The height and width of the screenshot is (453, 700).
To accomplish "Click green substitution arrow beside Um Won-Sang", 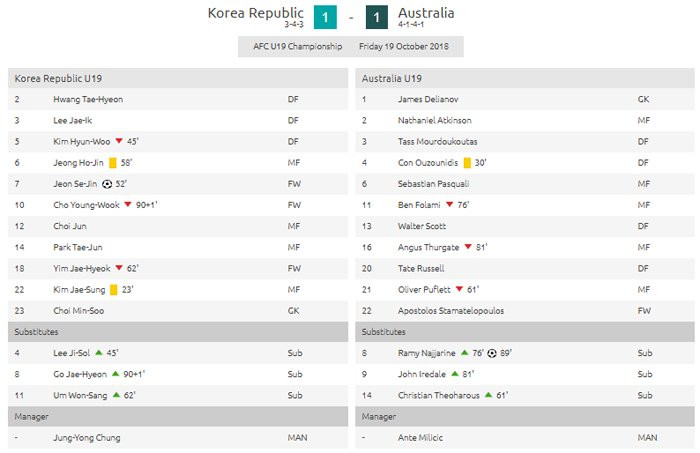I will tap(116, 395).
